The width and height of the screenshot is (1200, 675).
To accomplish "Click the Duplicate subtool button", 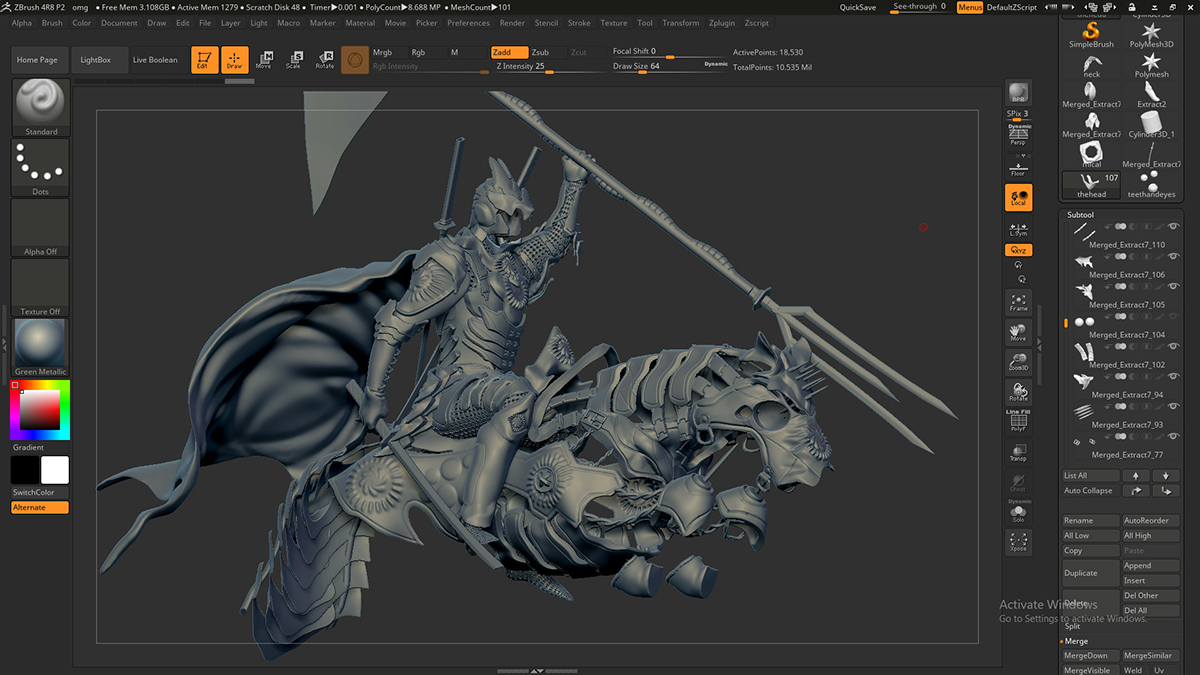I will [x=1090, y=573].
